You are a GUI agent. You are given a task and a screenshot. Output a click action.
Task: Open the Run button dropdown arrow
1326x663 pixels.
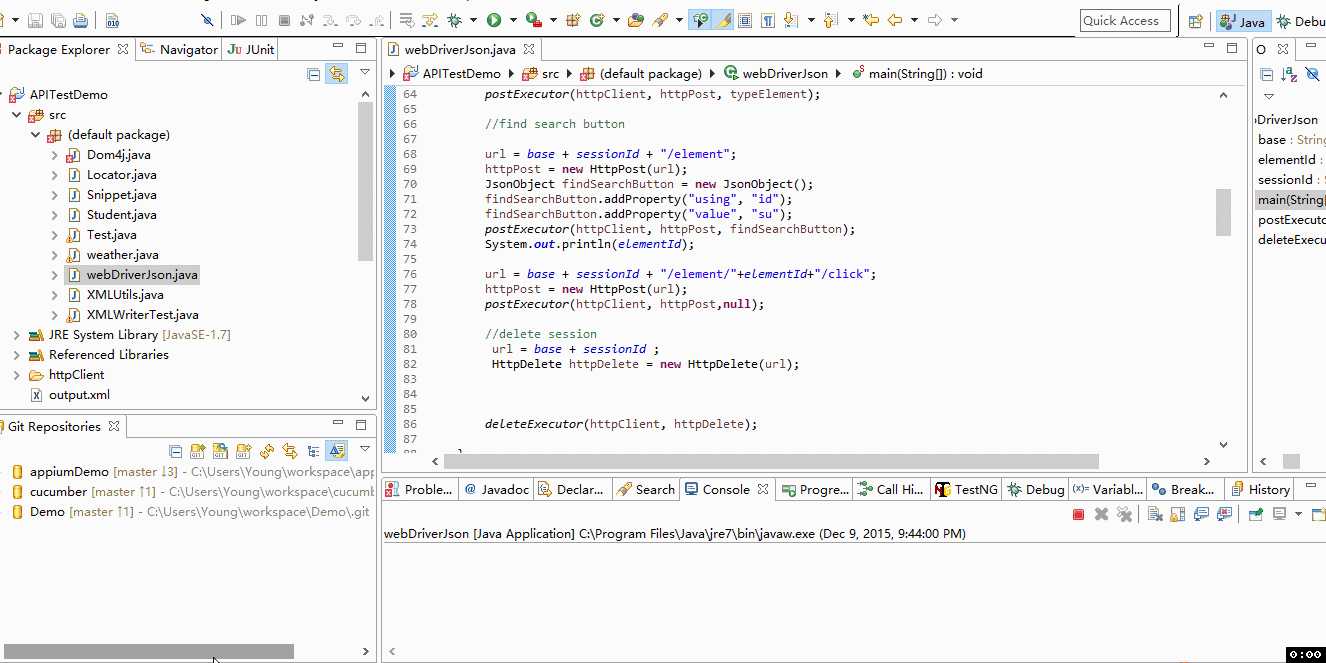pyautogui.click(x=513, y=20)
